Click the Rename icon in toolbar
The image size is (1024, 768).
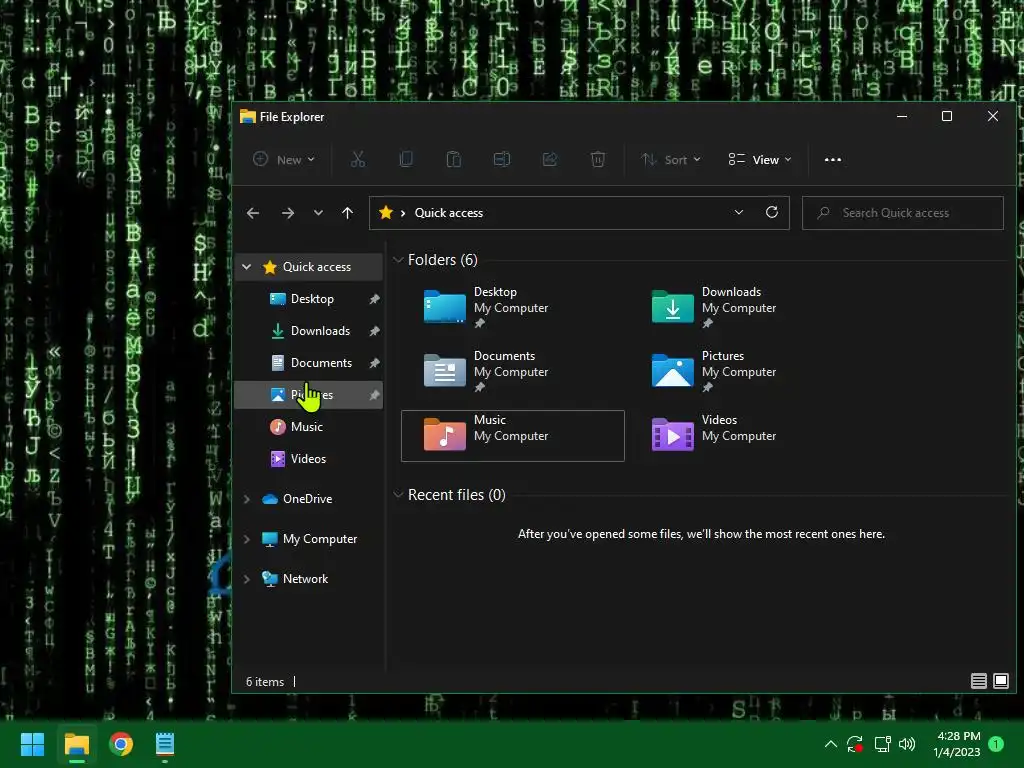[502, 159]
